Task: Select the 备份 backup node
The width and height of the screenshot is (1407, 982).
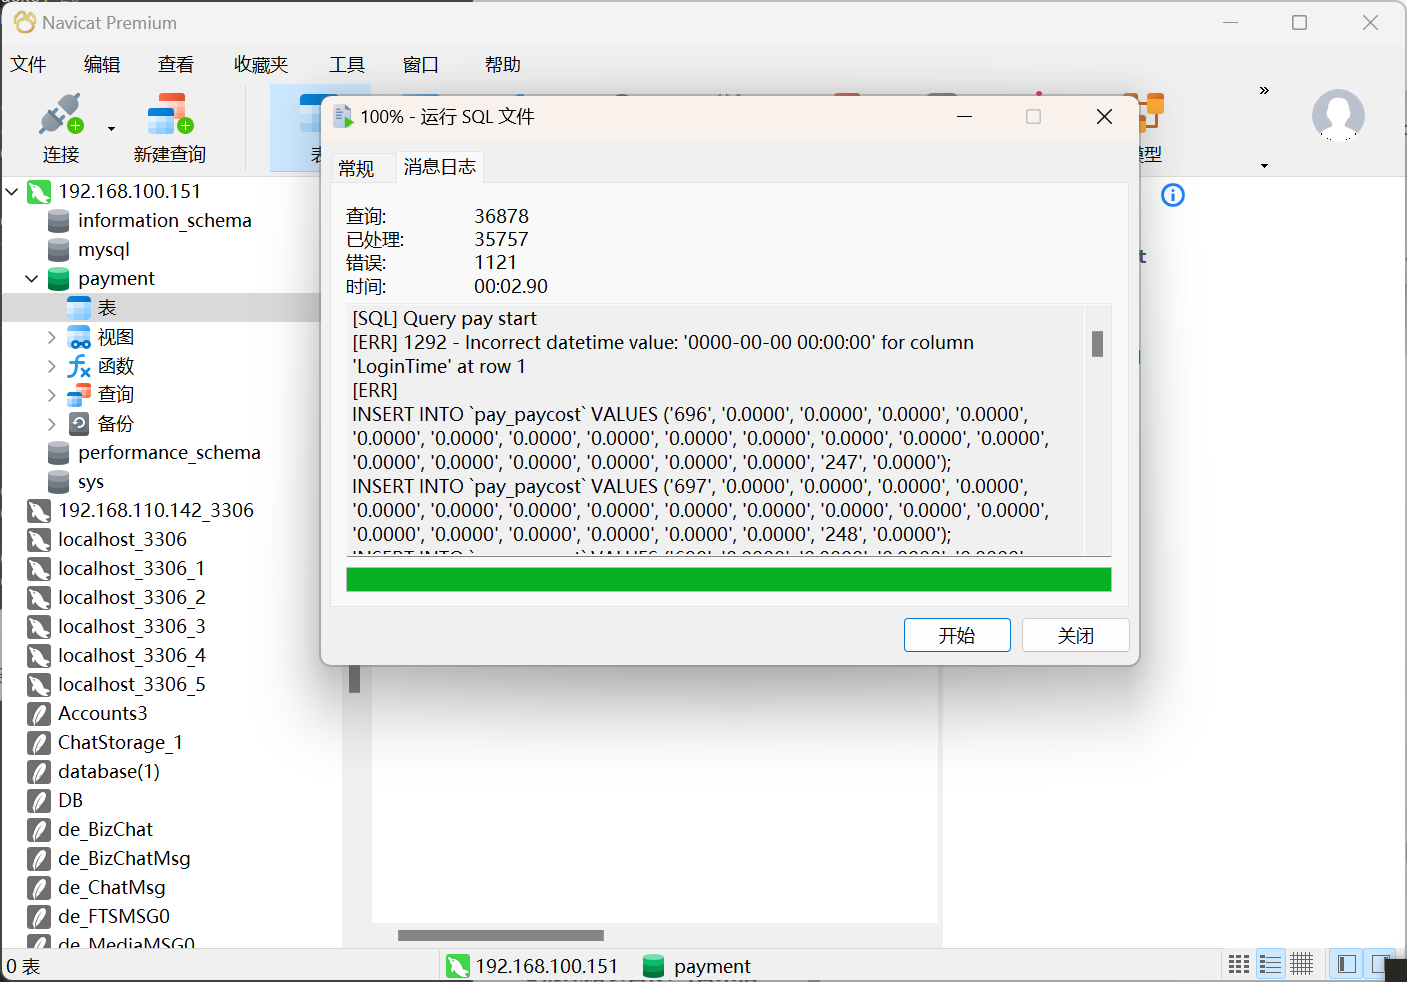Action: point(115,424)
